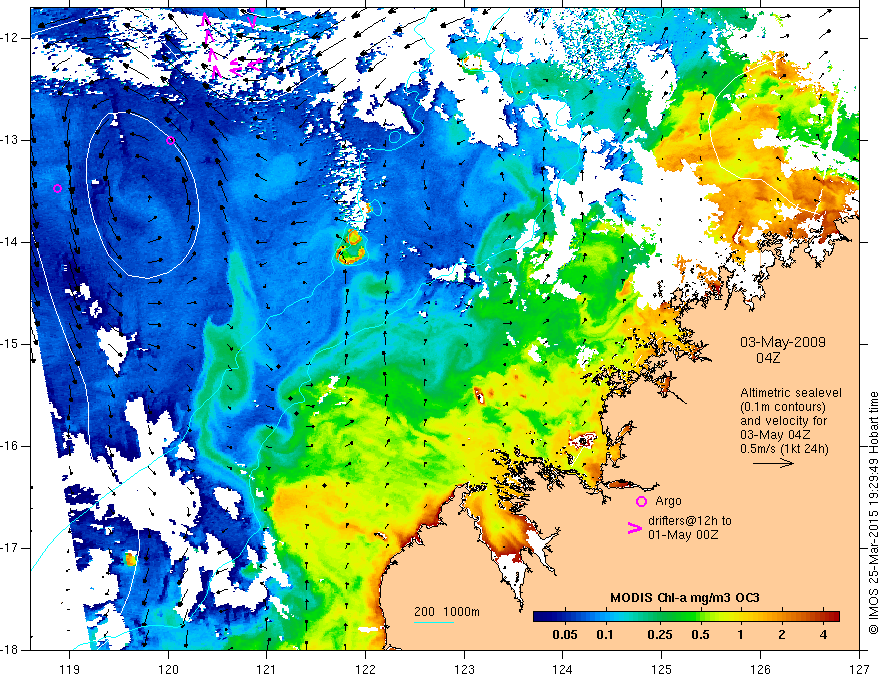Click the "0.5m/s (1kt 24h)" scale text
The image size is (880, 680).
pyautogui.click(x=784, y=449)
